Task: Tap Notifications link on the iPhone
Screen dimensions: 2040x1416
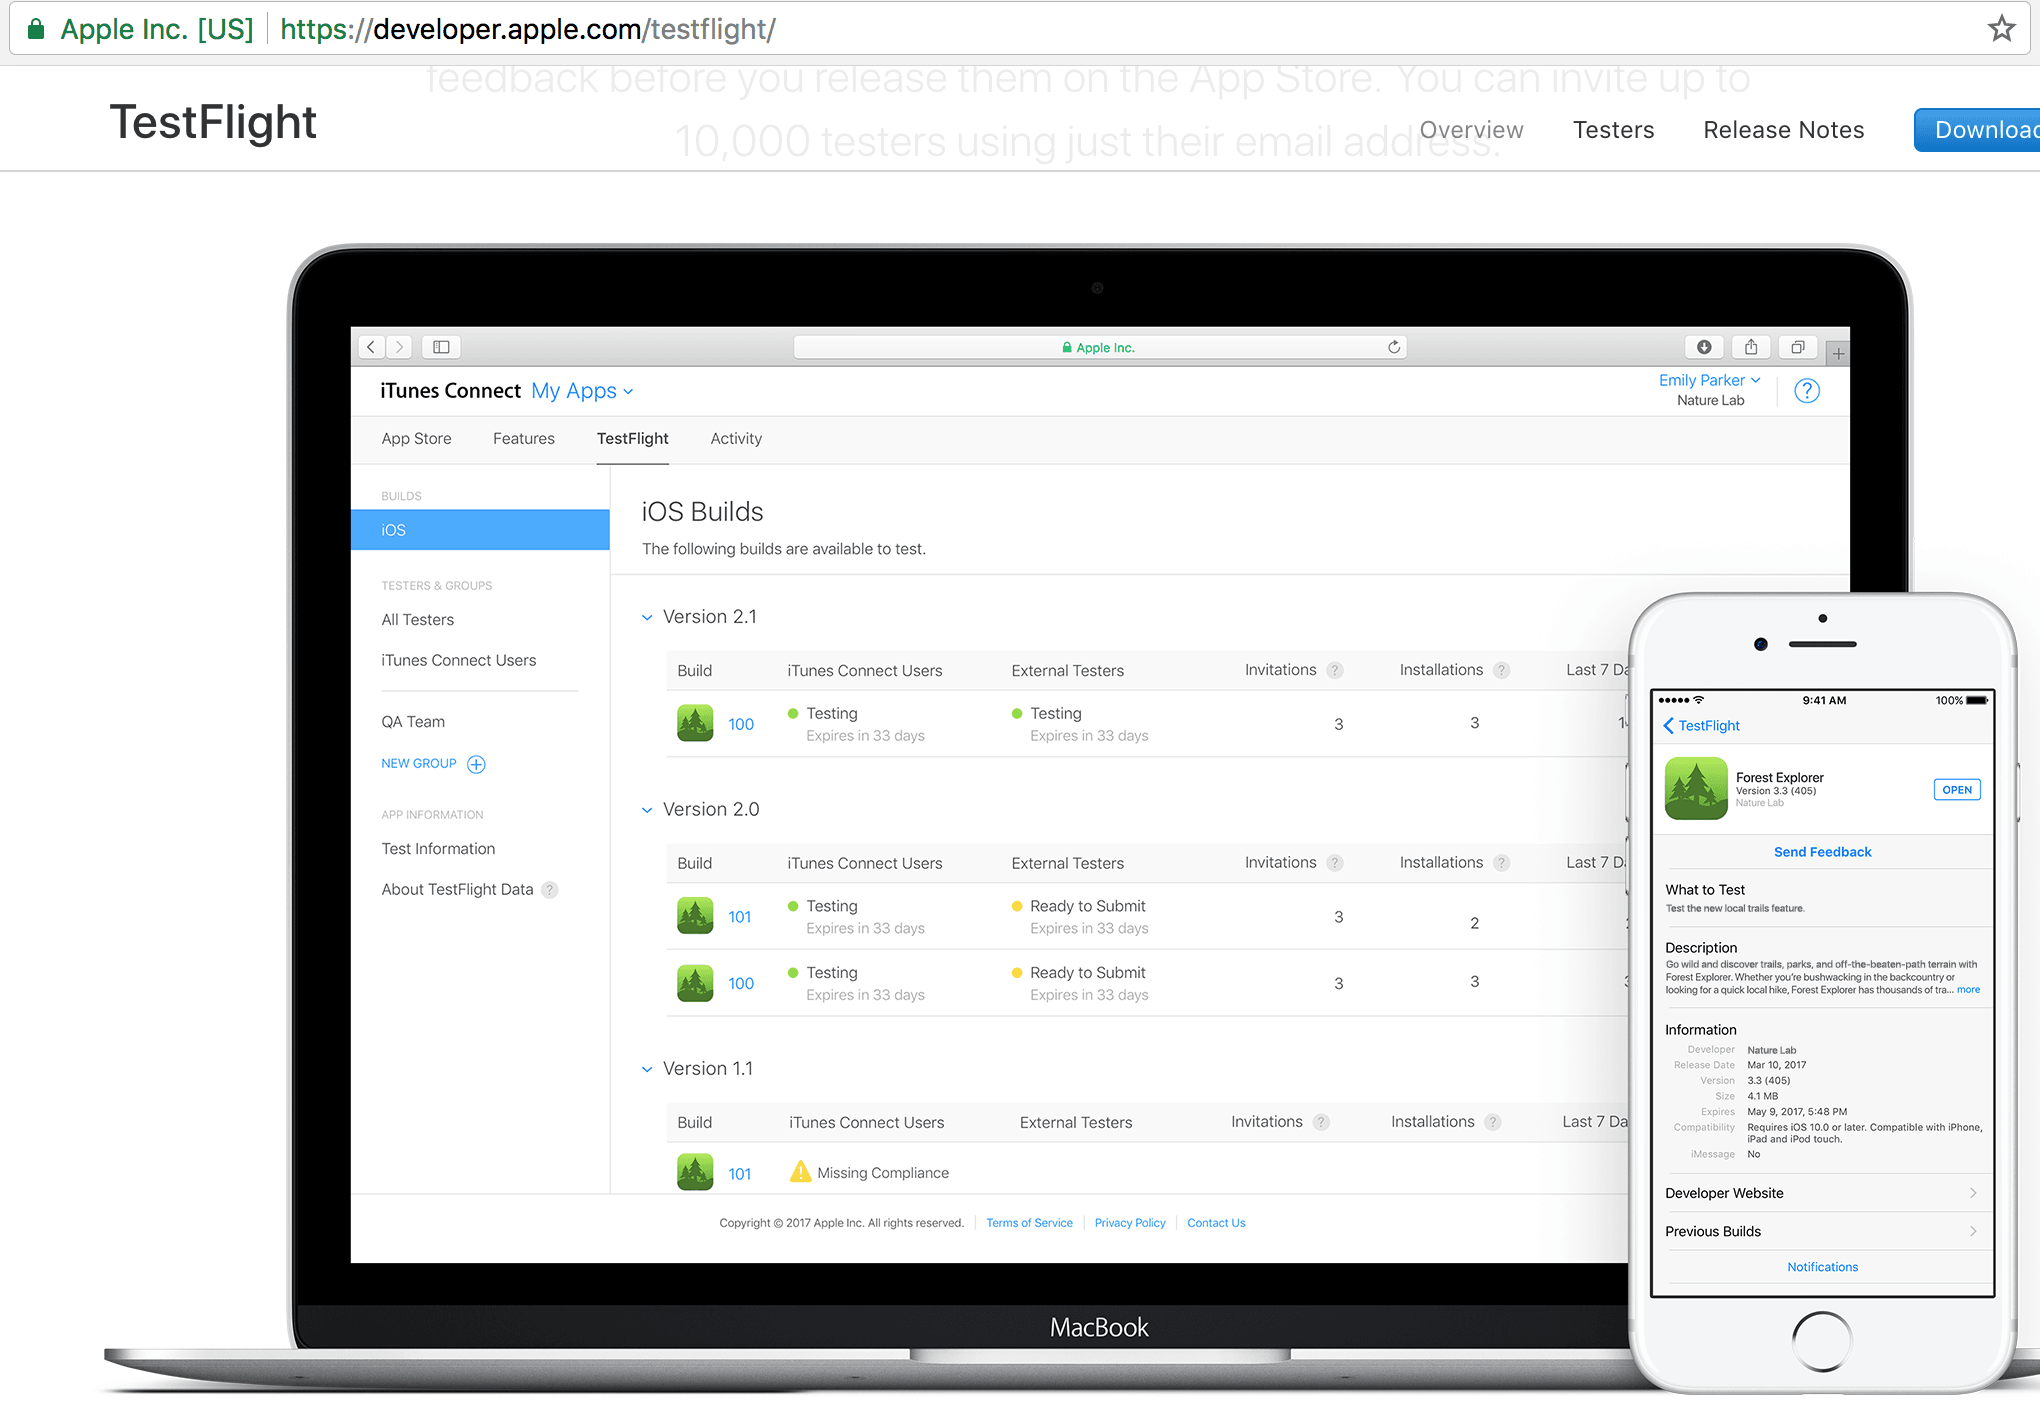Action: click(1822, 1267)
